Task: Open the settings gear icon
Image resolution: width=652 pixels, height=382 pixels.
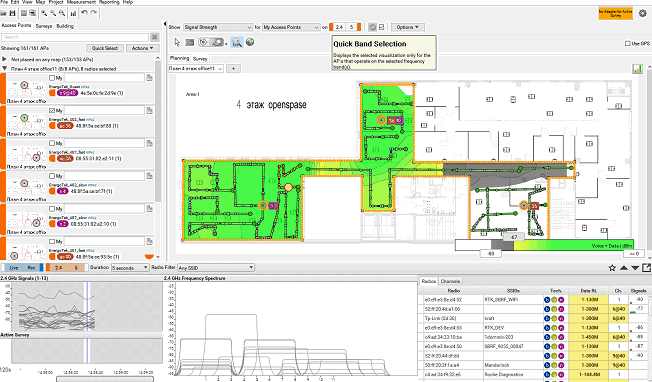Action: pos(642,13)
